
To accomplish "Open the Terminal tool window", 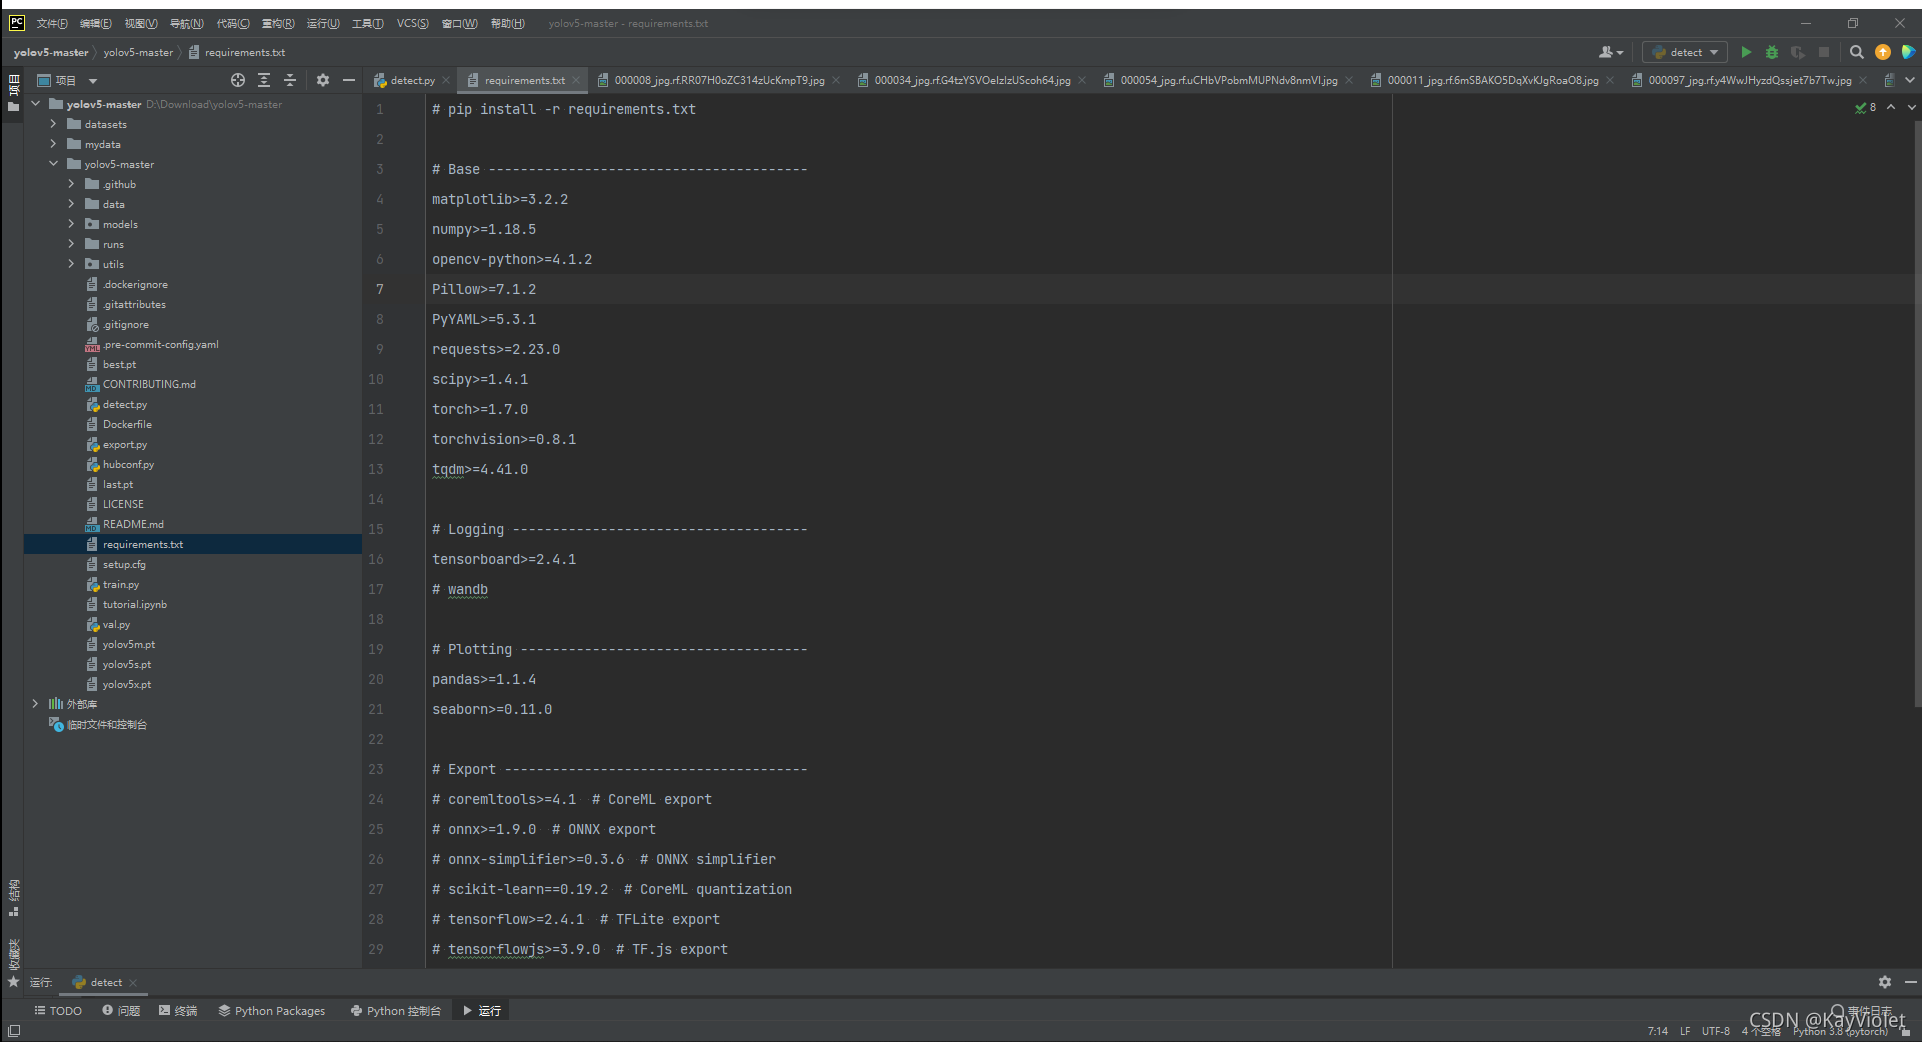I will click(x=178, y=1011).
